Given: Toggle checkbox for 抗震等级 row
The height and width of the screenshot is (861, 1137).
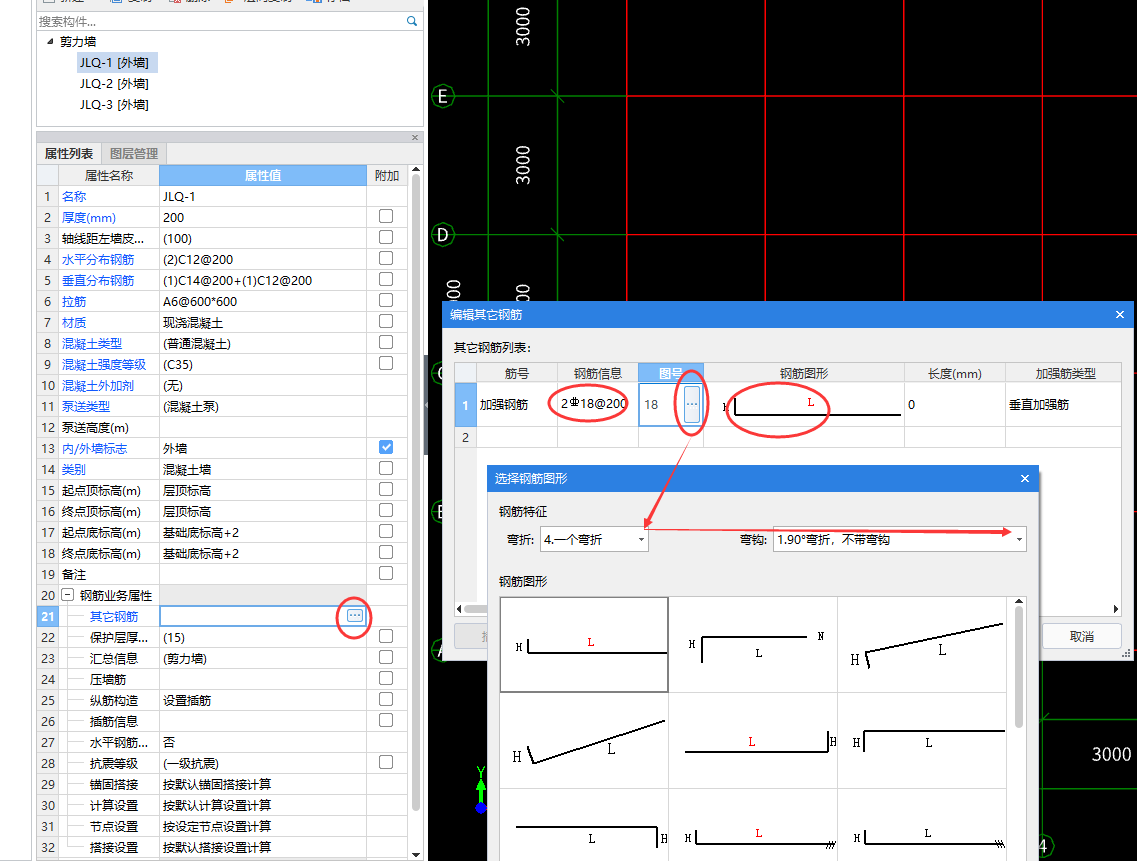Looking at the screenshot, I should [386, 762].
